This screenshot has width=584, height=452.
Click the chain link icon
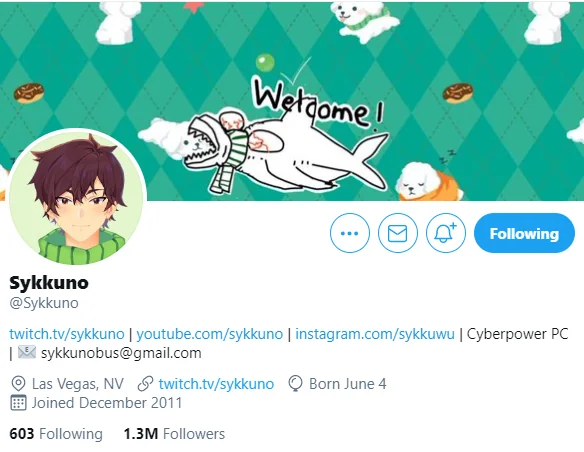(x=145, y=384)
